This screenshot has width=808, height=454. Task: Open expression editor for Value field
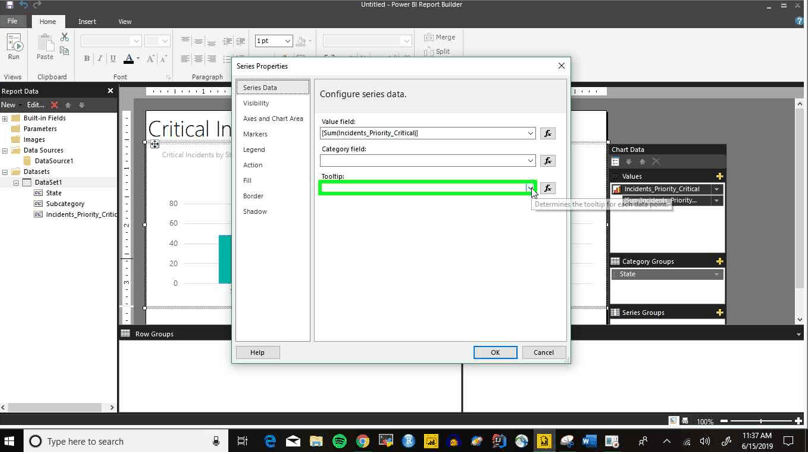pos(548,133)
